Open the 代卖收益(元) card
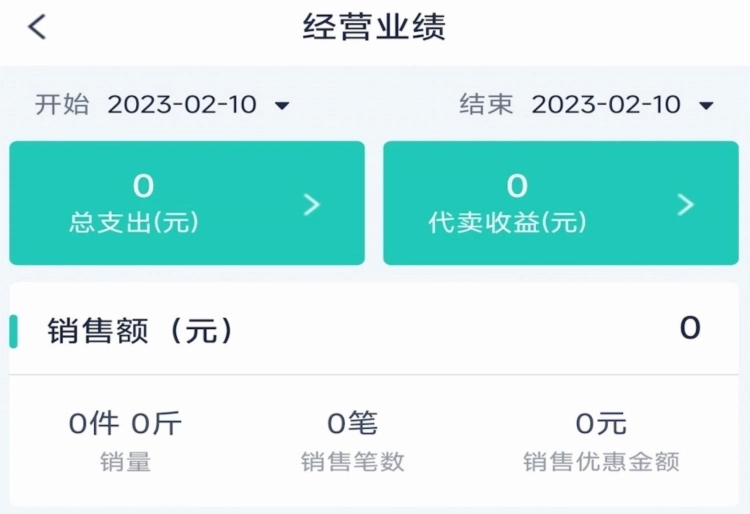 [x=560, y=203]
